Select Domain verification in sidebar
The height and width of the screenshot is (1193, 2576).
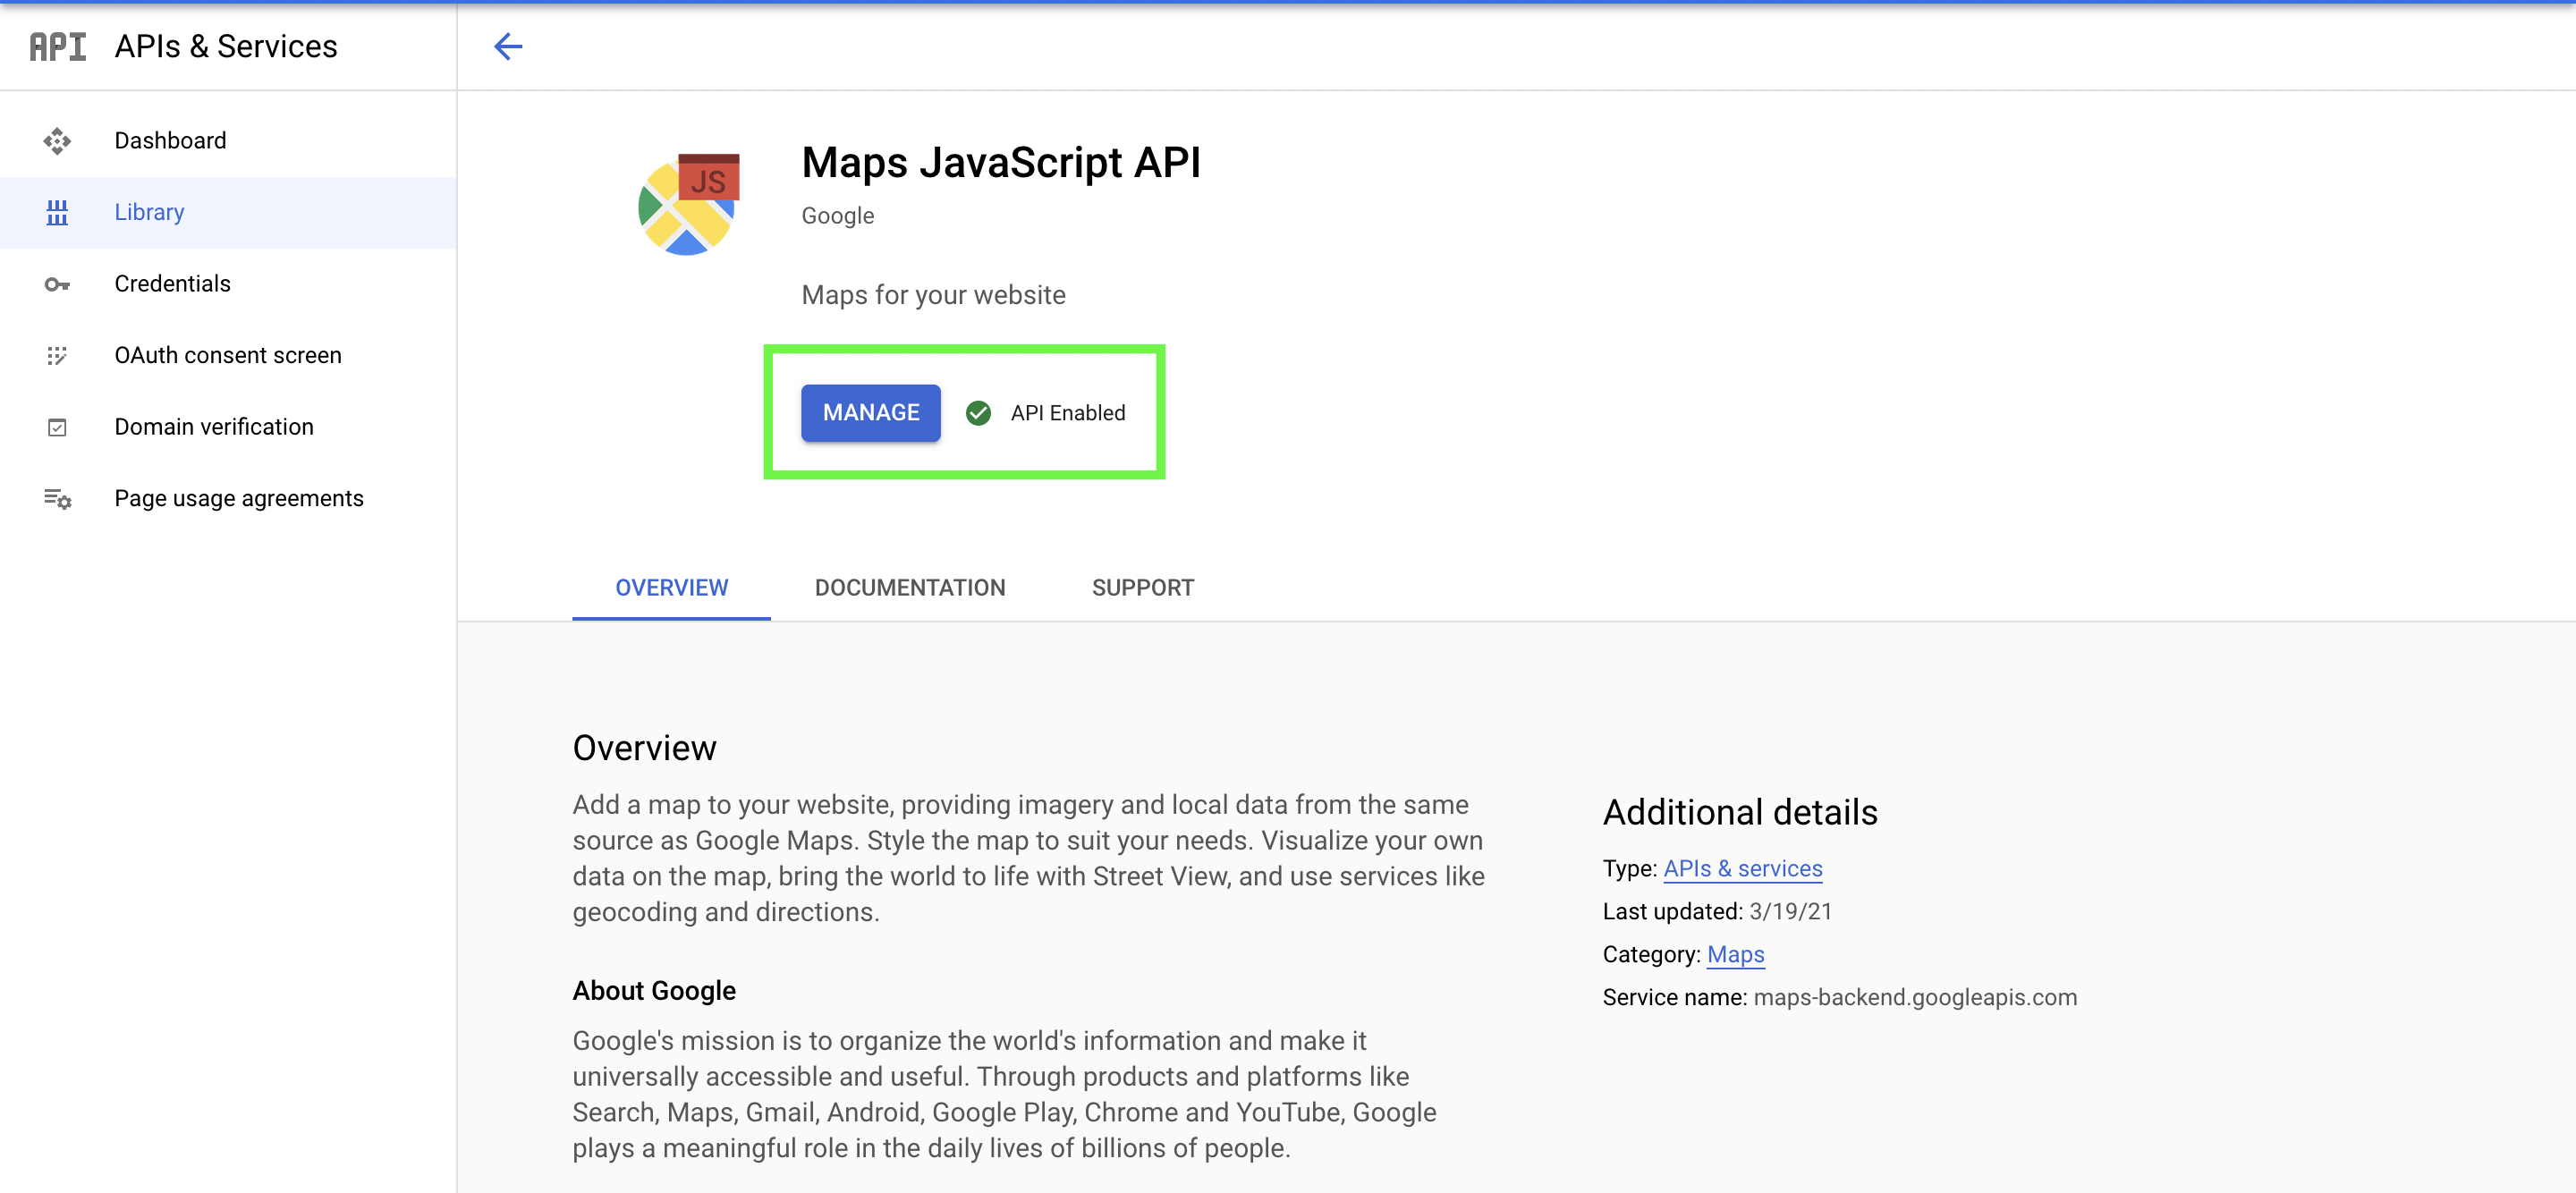tap(213, 427)
